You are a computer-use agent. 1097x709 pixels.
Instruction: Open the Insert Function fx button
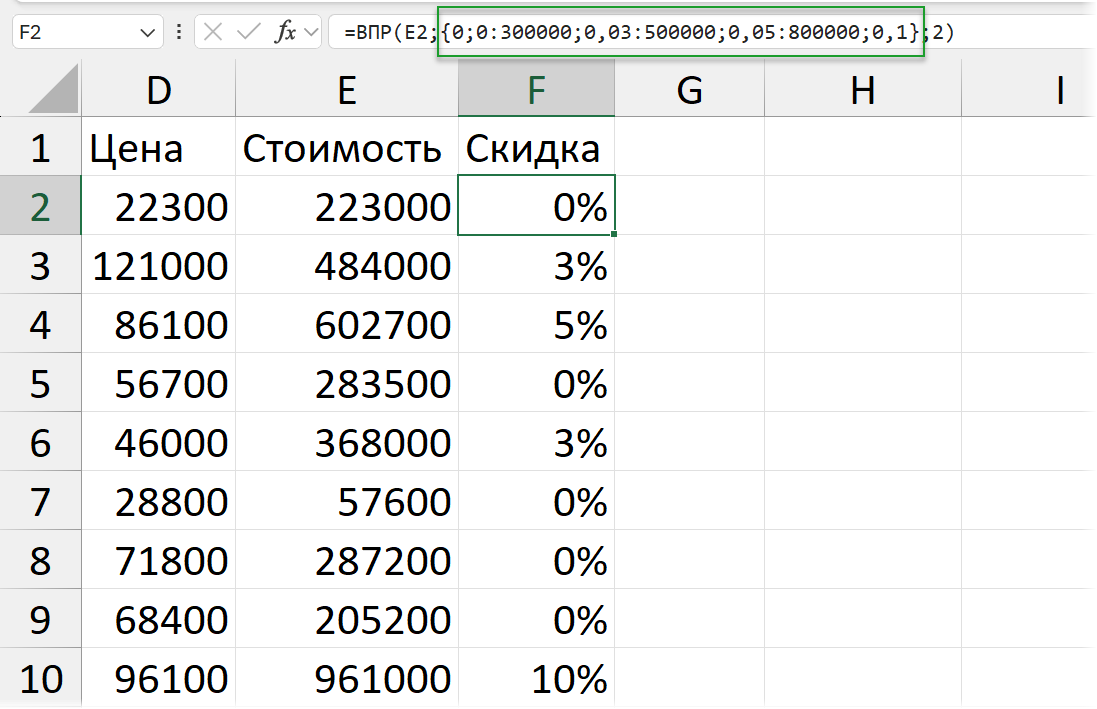point(285,32)
